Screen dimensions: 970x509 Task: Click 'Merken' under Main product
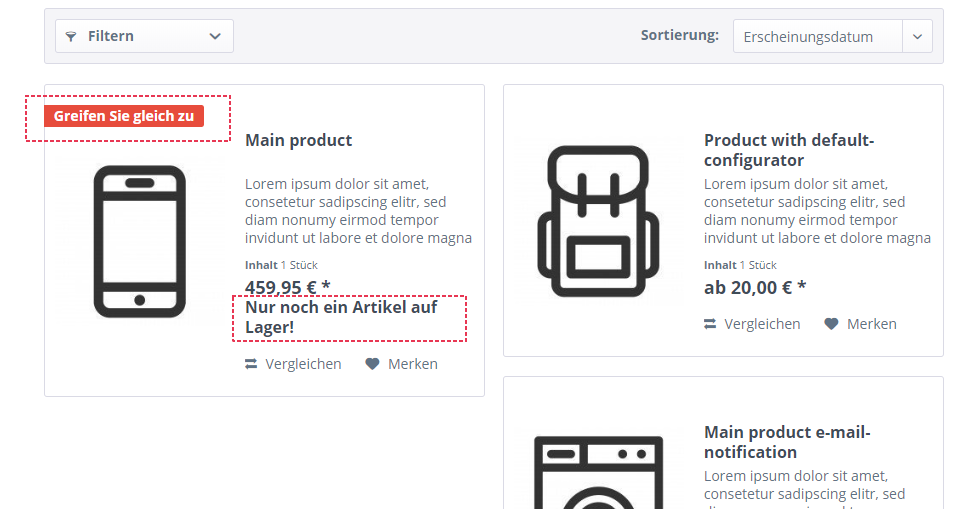click(413, 364)
